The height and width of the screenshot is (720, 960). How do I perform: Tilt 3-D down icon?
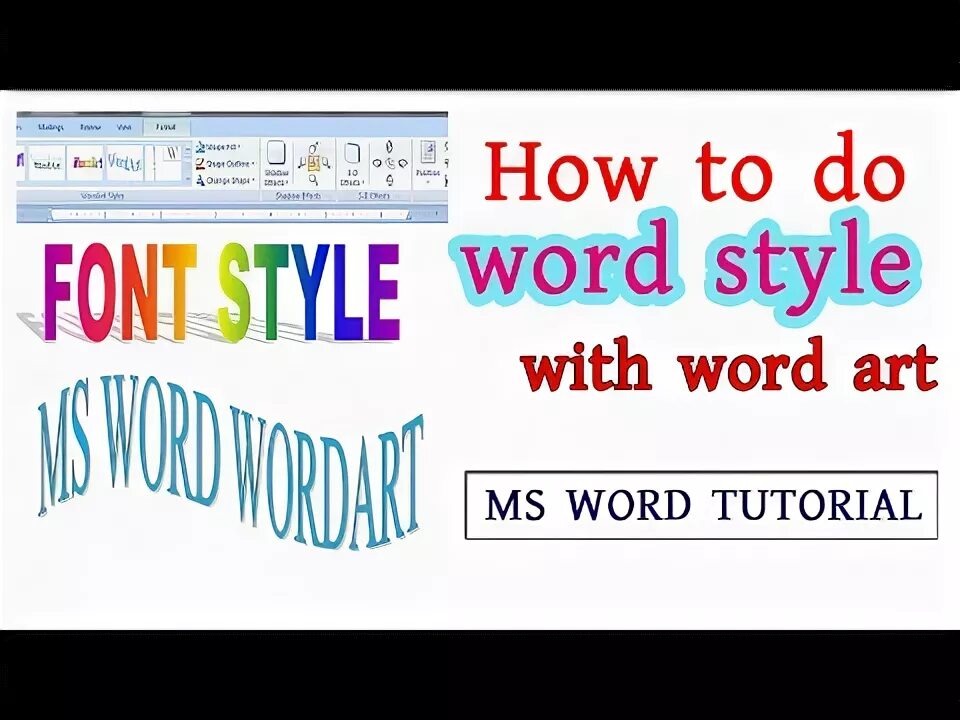390,180
